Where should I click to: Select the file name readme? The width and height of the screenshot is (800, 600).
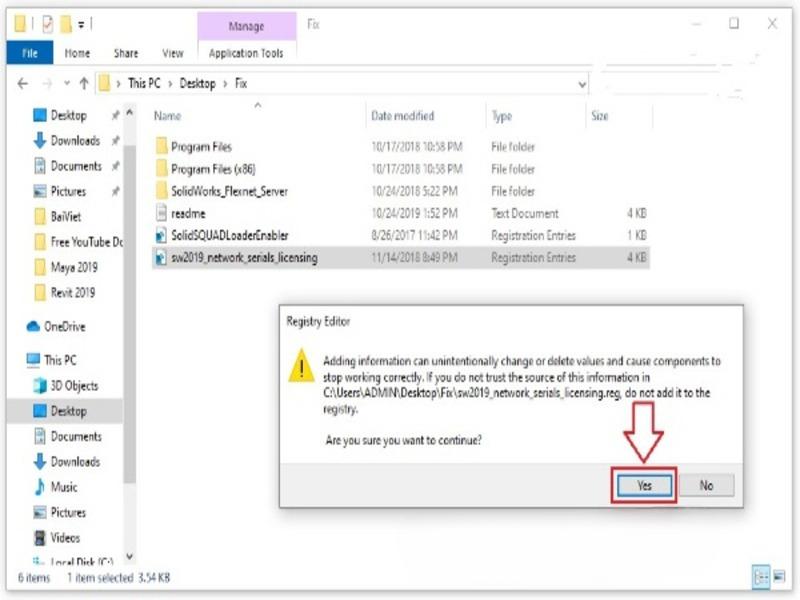point(188,213)
